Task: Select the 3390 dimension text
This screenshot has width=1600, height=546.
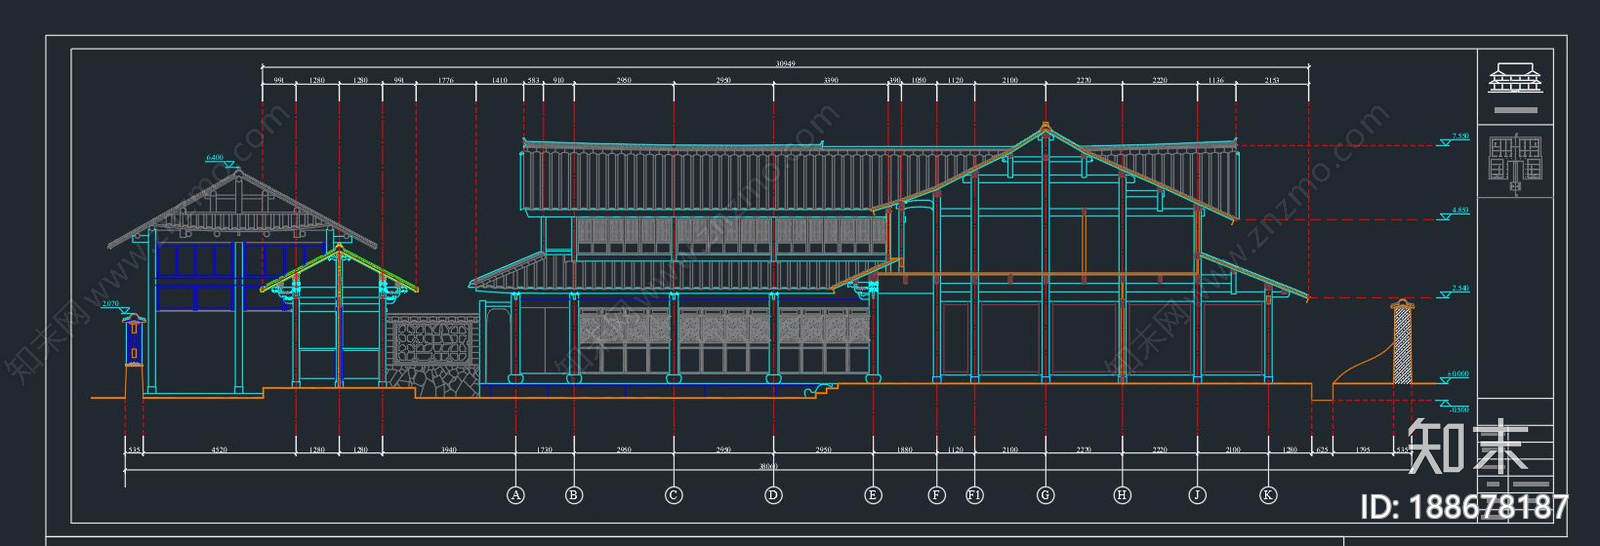Action: (x=831, y=80)
